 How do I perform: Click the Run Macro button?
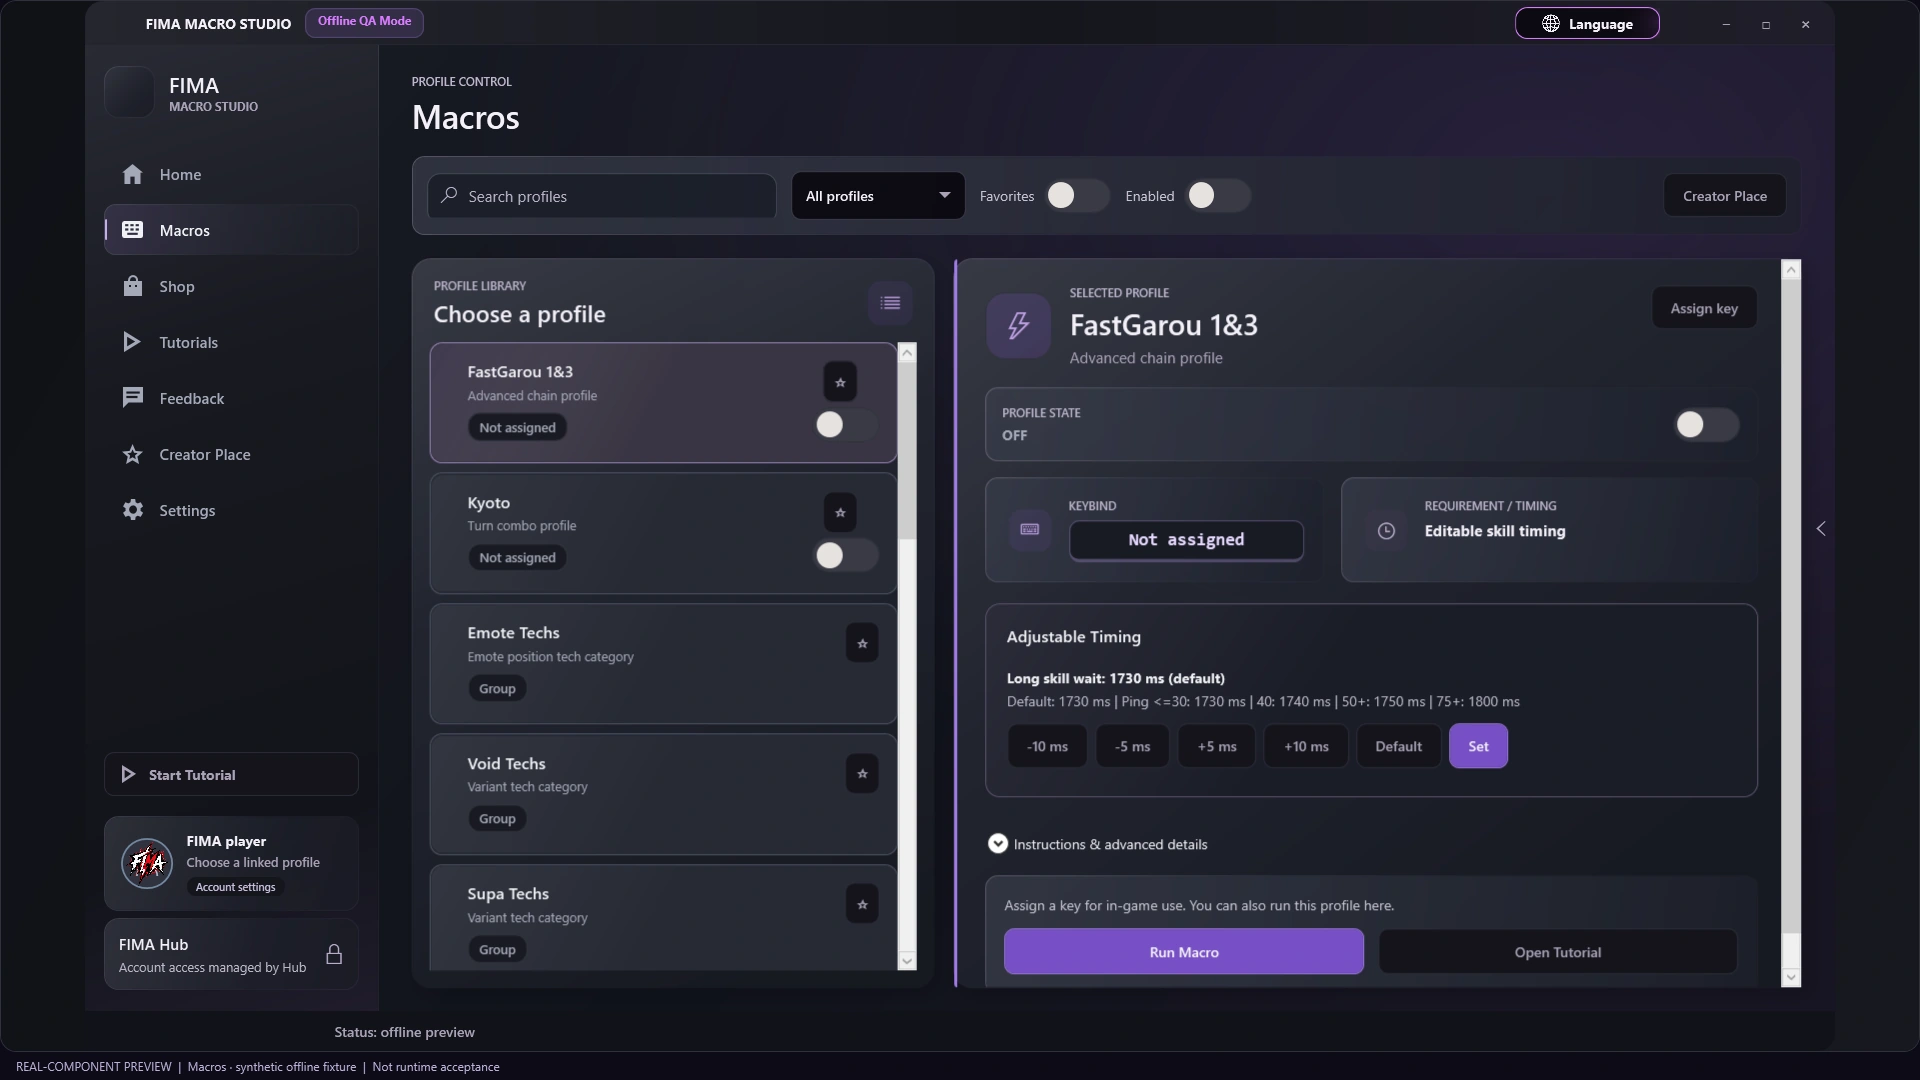(x=1184, y=952)
